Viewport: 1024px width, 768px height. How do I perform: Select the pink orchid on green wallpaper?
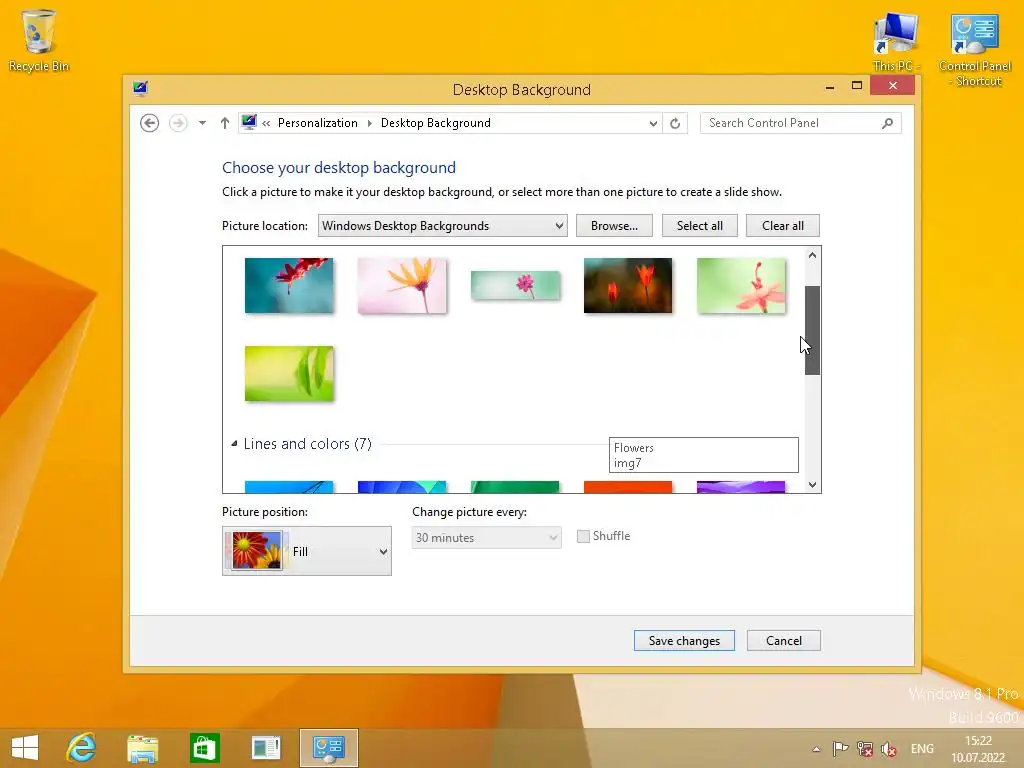(x=741, y=285)
